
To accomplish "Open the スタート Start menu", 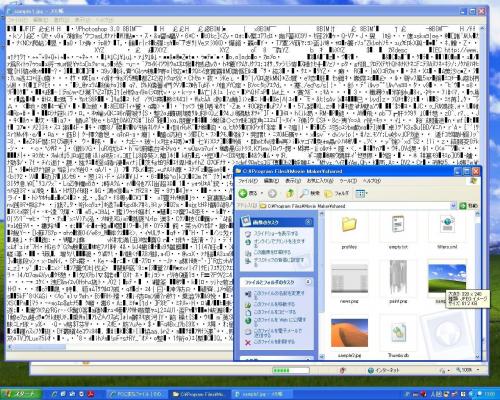I will point(20,394).
